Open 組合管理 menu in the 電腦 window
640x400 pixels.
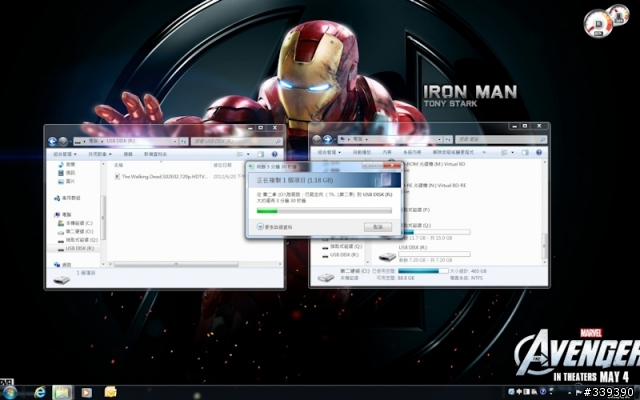pyautogui.click(x=329, y=152)
